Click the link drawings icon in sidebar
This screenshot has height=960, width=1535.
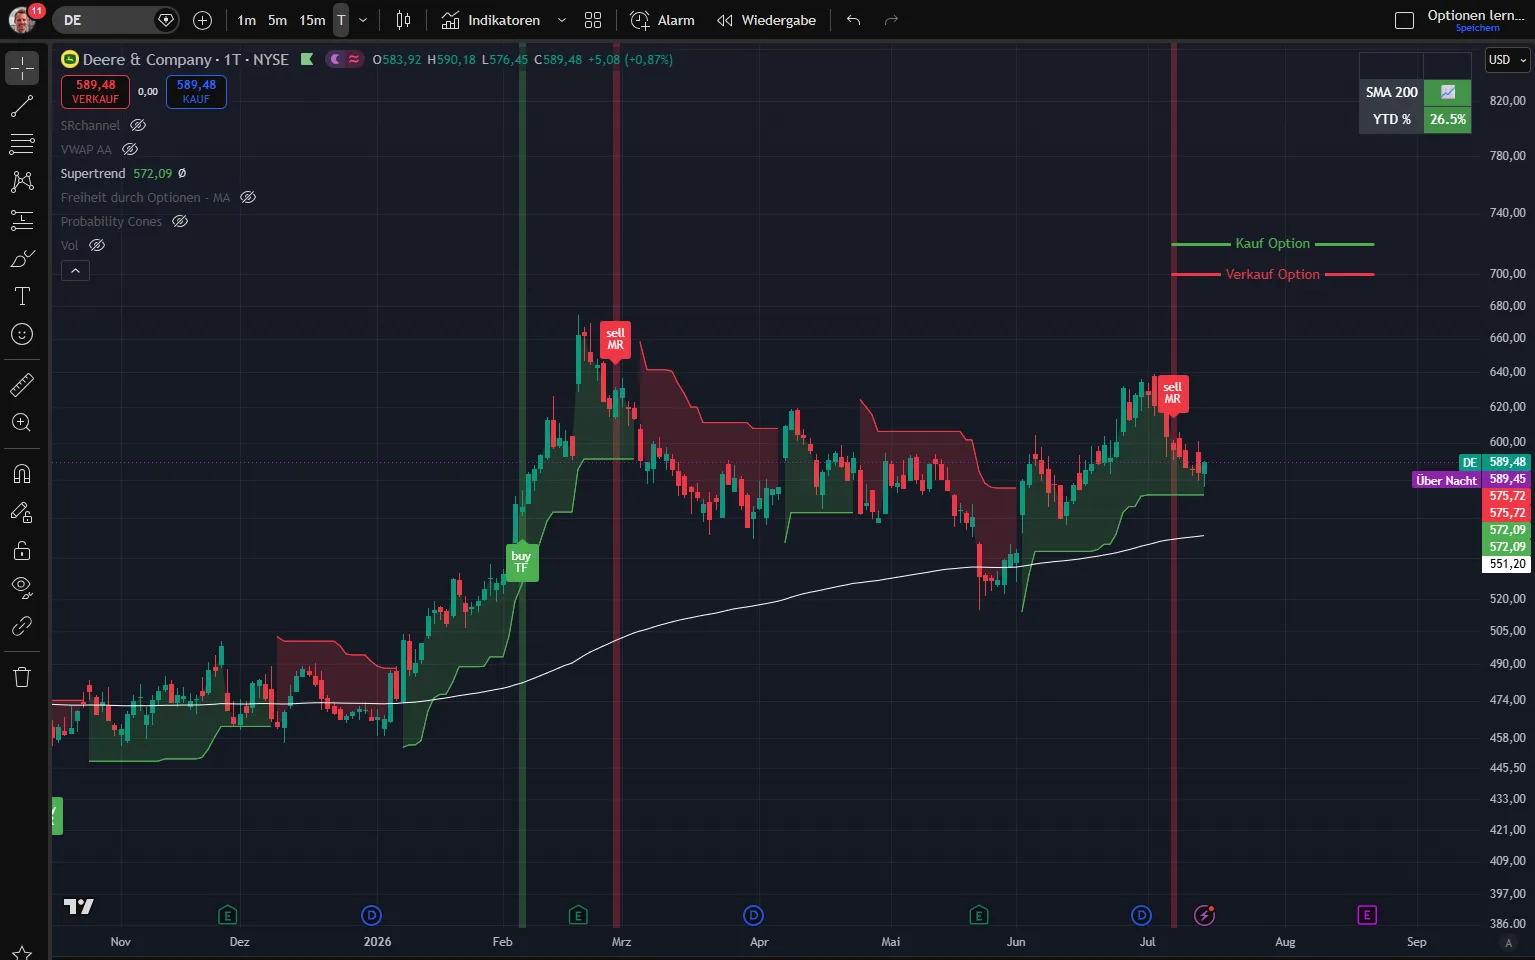(22, 626)
